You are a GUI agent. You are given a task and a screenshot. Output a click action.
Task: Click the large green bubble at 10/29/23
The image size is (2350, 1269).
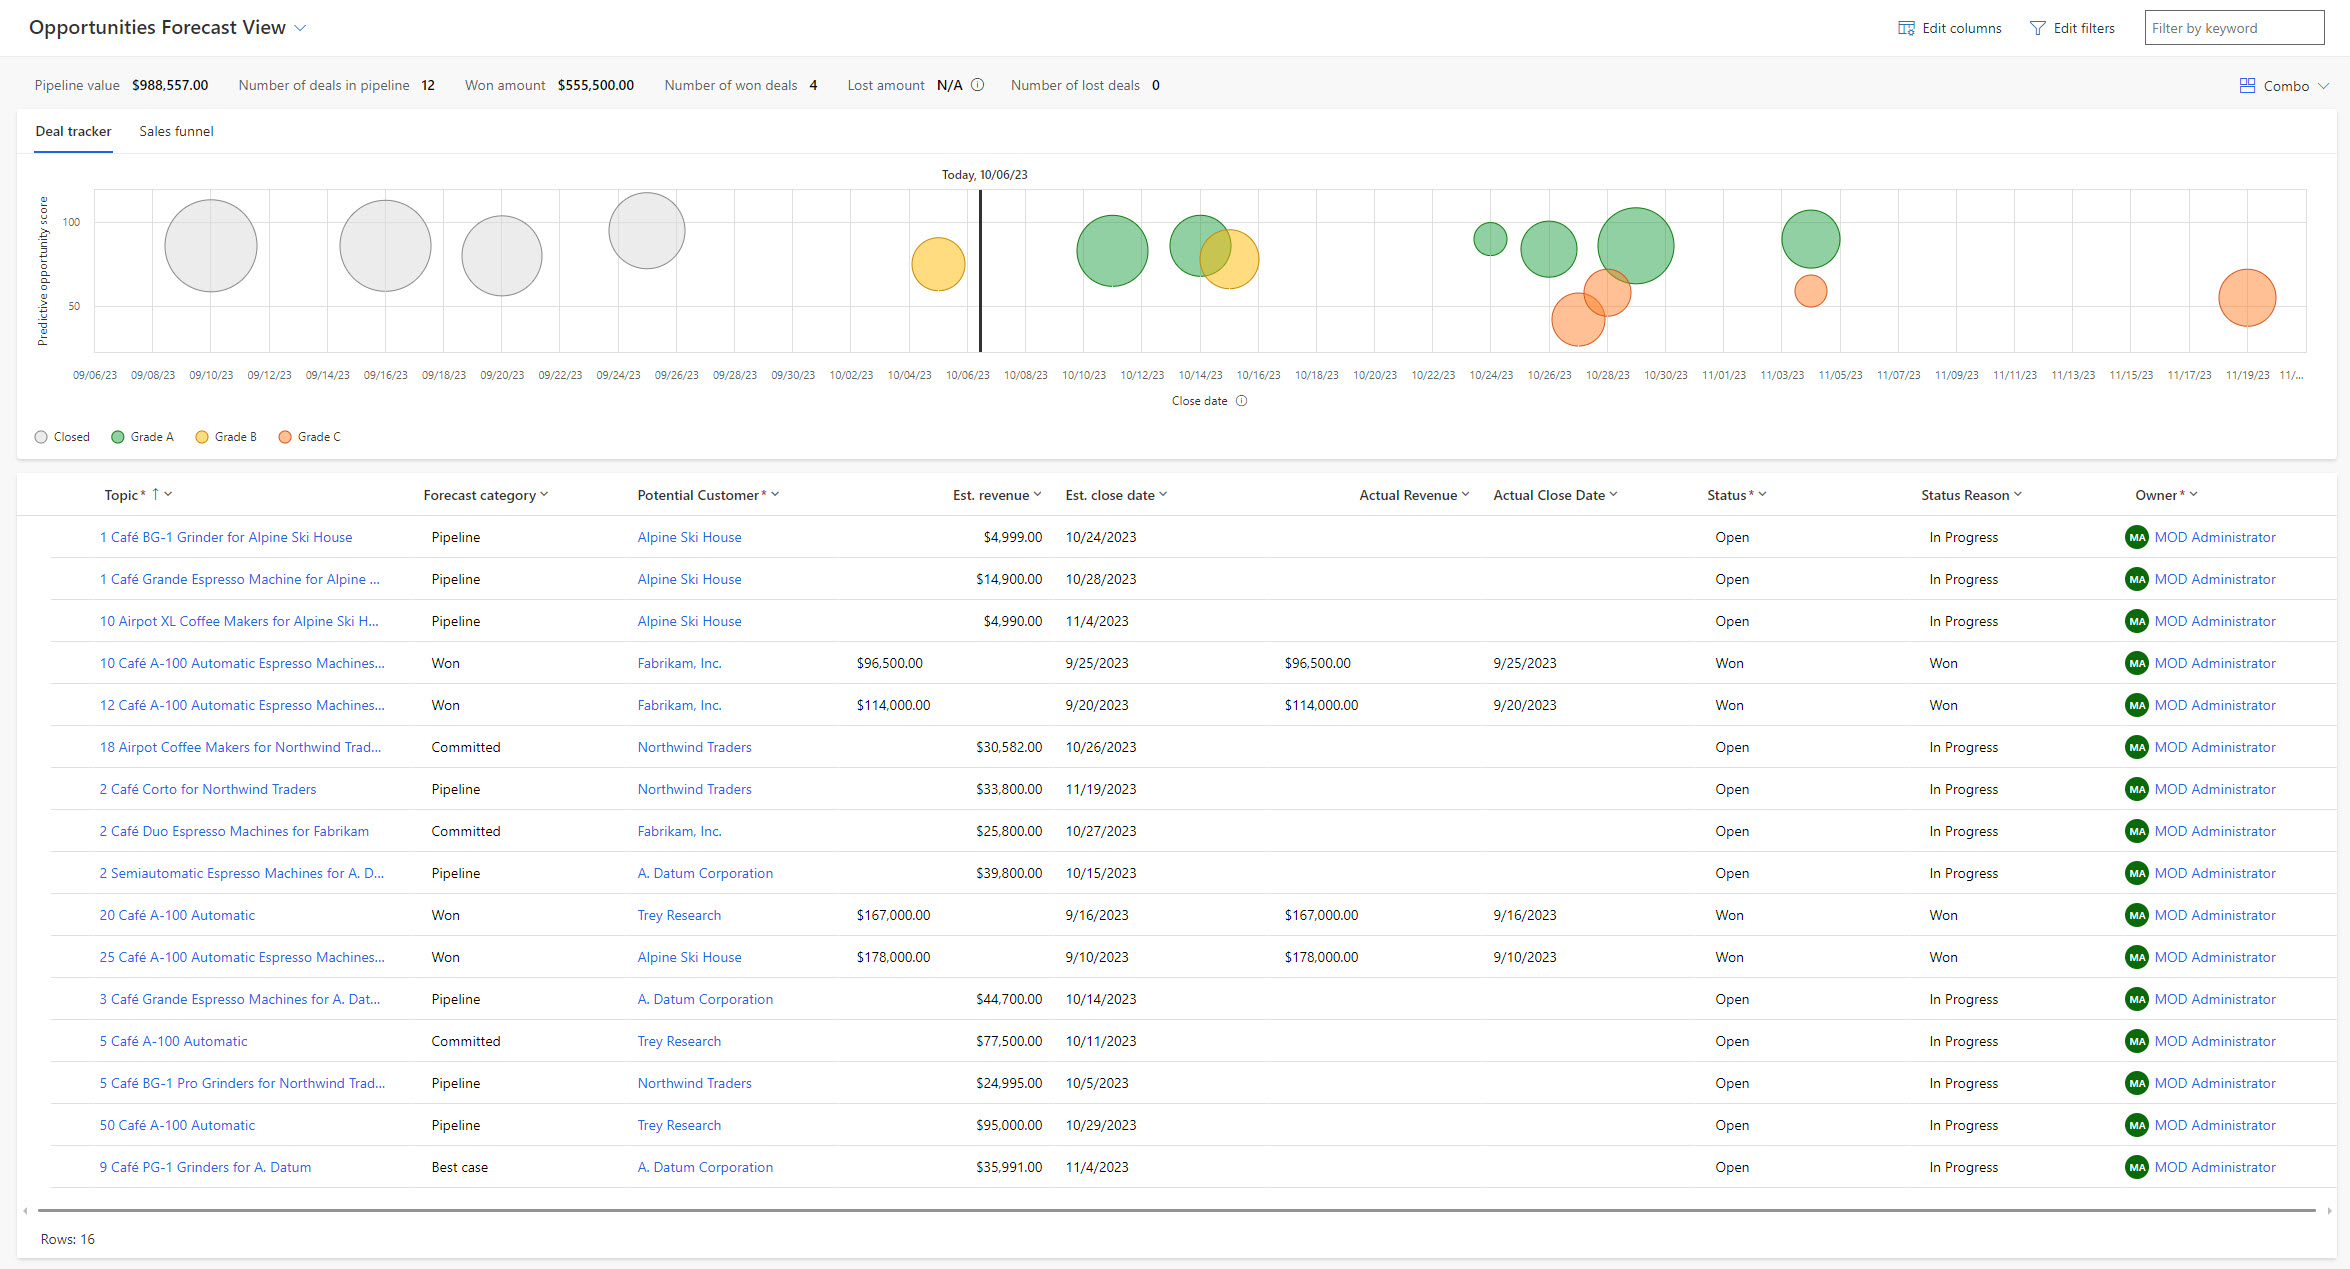(x=1636, y=246)
